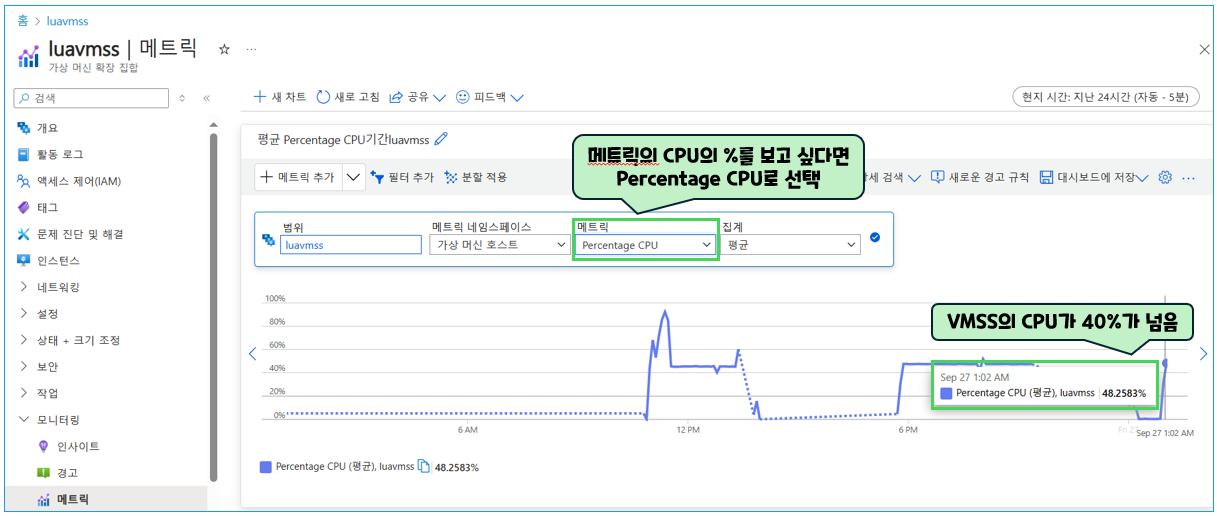Image resolution: width=1217 pixels, height=516 pixels.
Task: Click the sidebar sort up-down arrows icon
Action: 182,98
